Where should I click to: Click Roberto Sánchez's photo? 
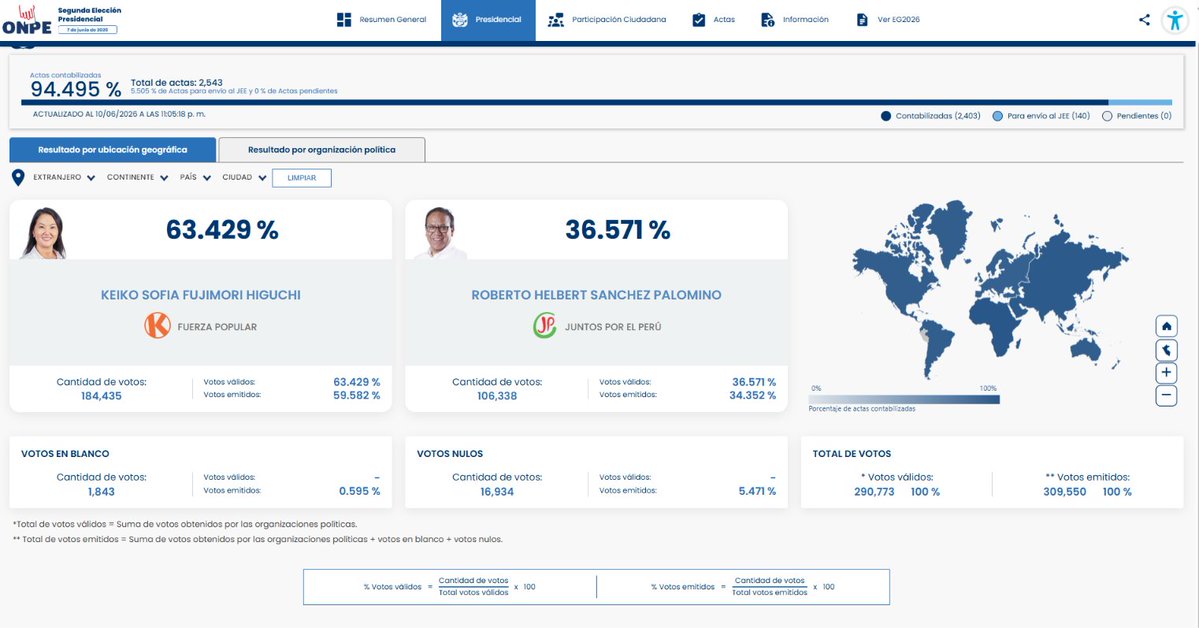coord(440,233)
